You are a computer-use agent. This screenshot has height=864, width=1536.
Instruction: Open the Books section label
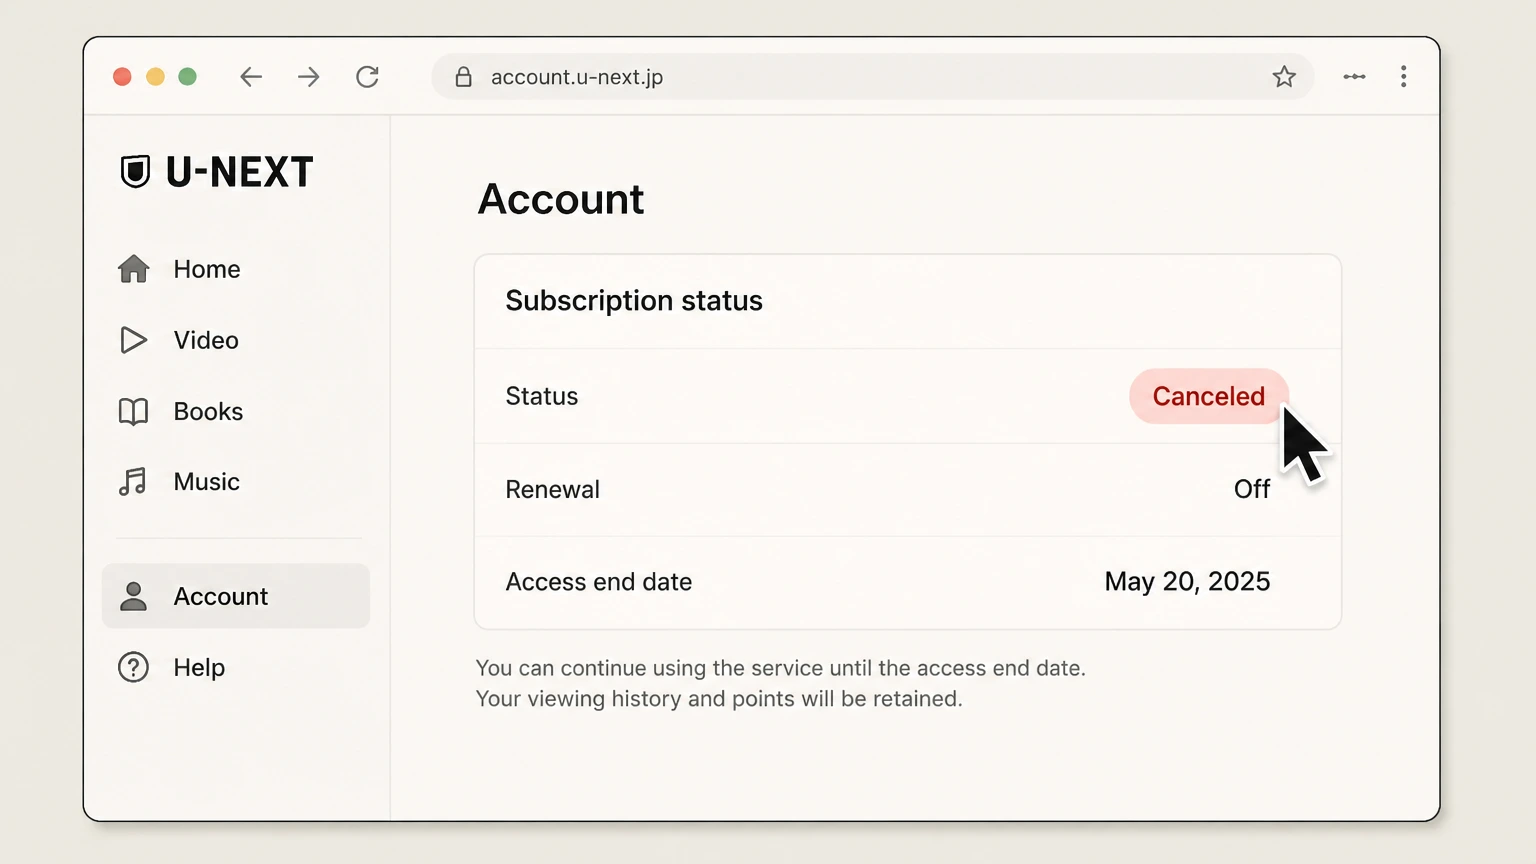pos(208,411)
